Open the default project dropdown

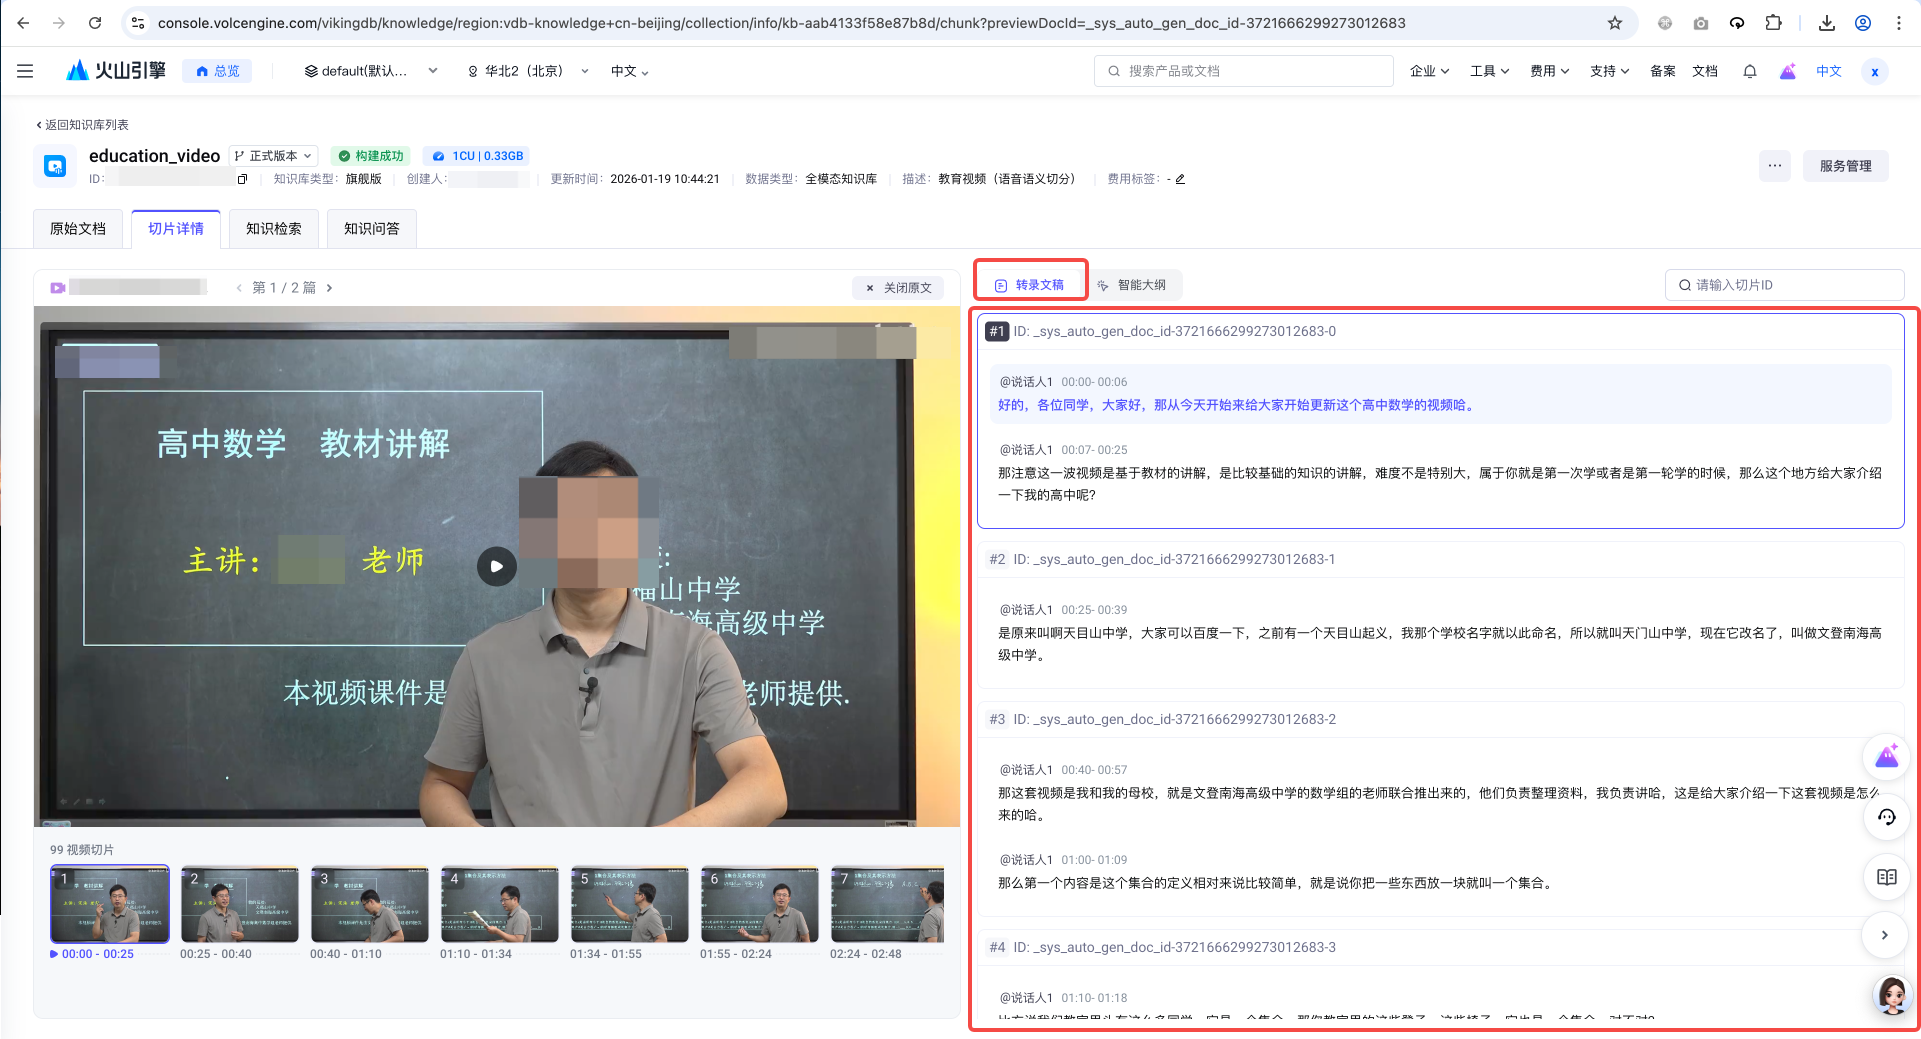click(371, 71)
